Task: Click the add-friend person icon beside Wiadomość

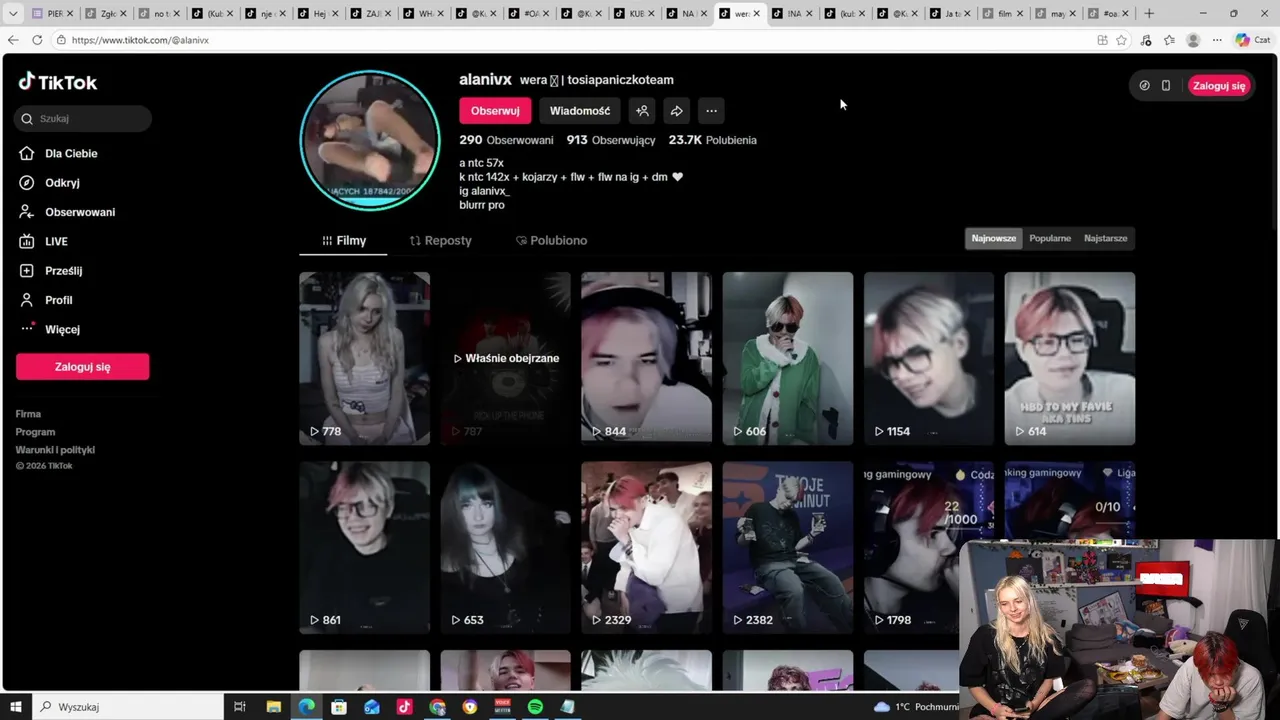Action: [642, 111]
